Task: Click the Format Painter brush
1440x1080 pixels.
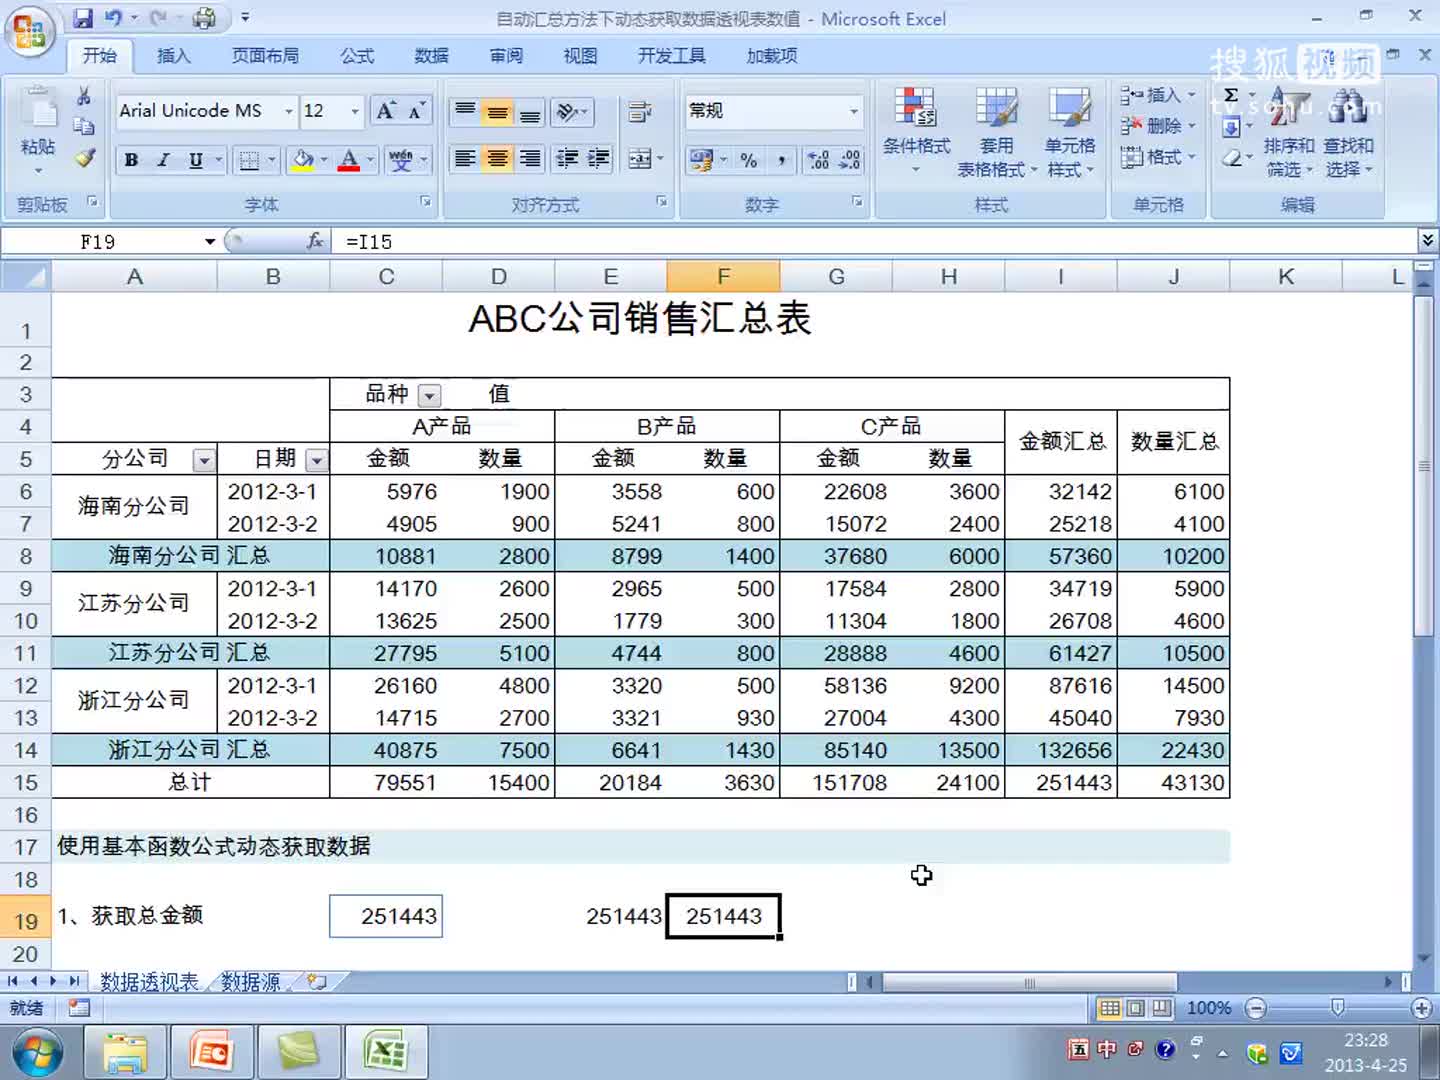Action: [85, 157]
